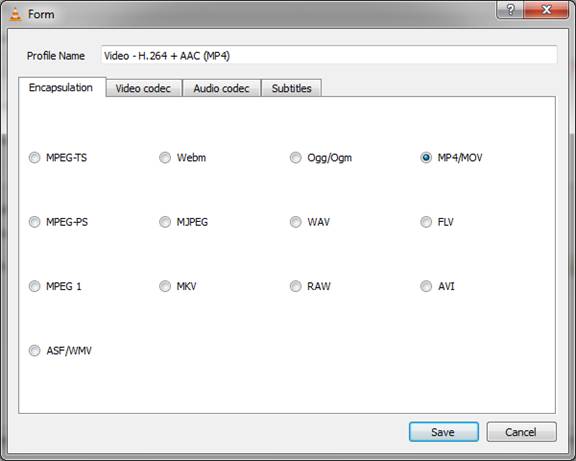576x461 pixels.
Task: Choose Ogg/Ogm encapsulation
Action: click(x=295, y=158)
